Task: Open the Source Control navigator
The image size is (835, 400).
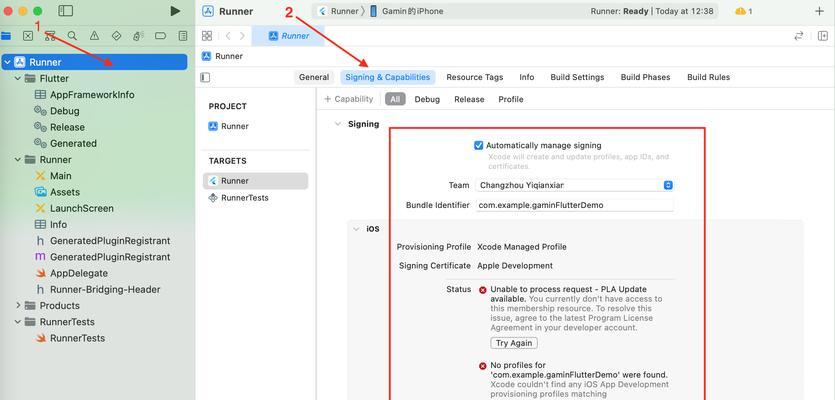Action: click(28, 36)
